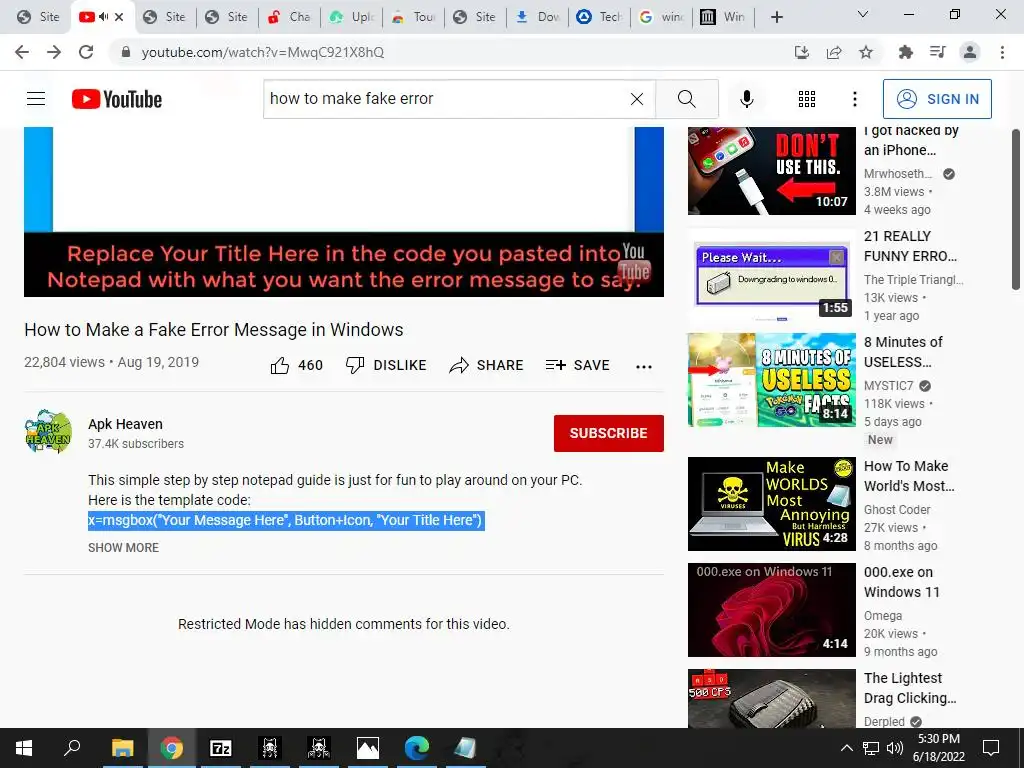Switch to the first Site tab
This screenshot has height=768, width=1024.
coord(38,17)
